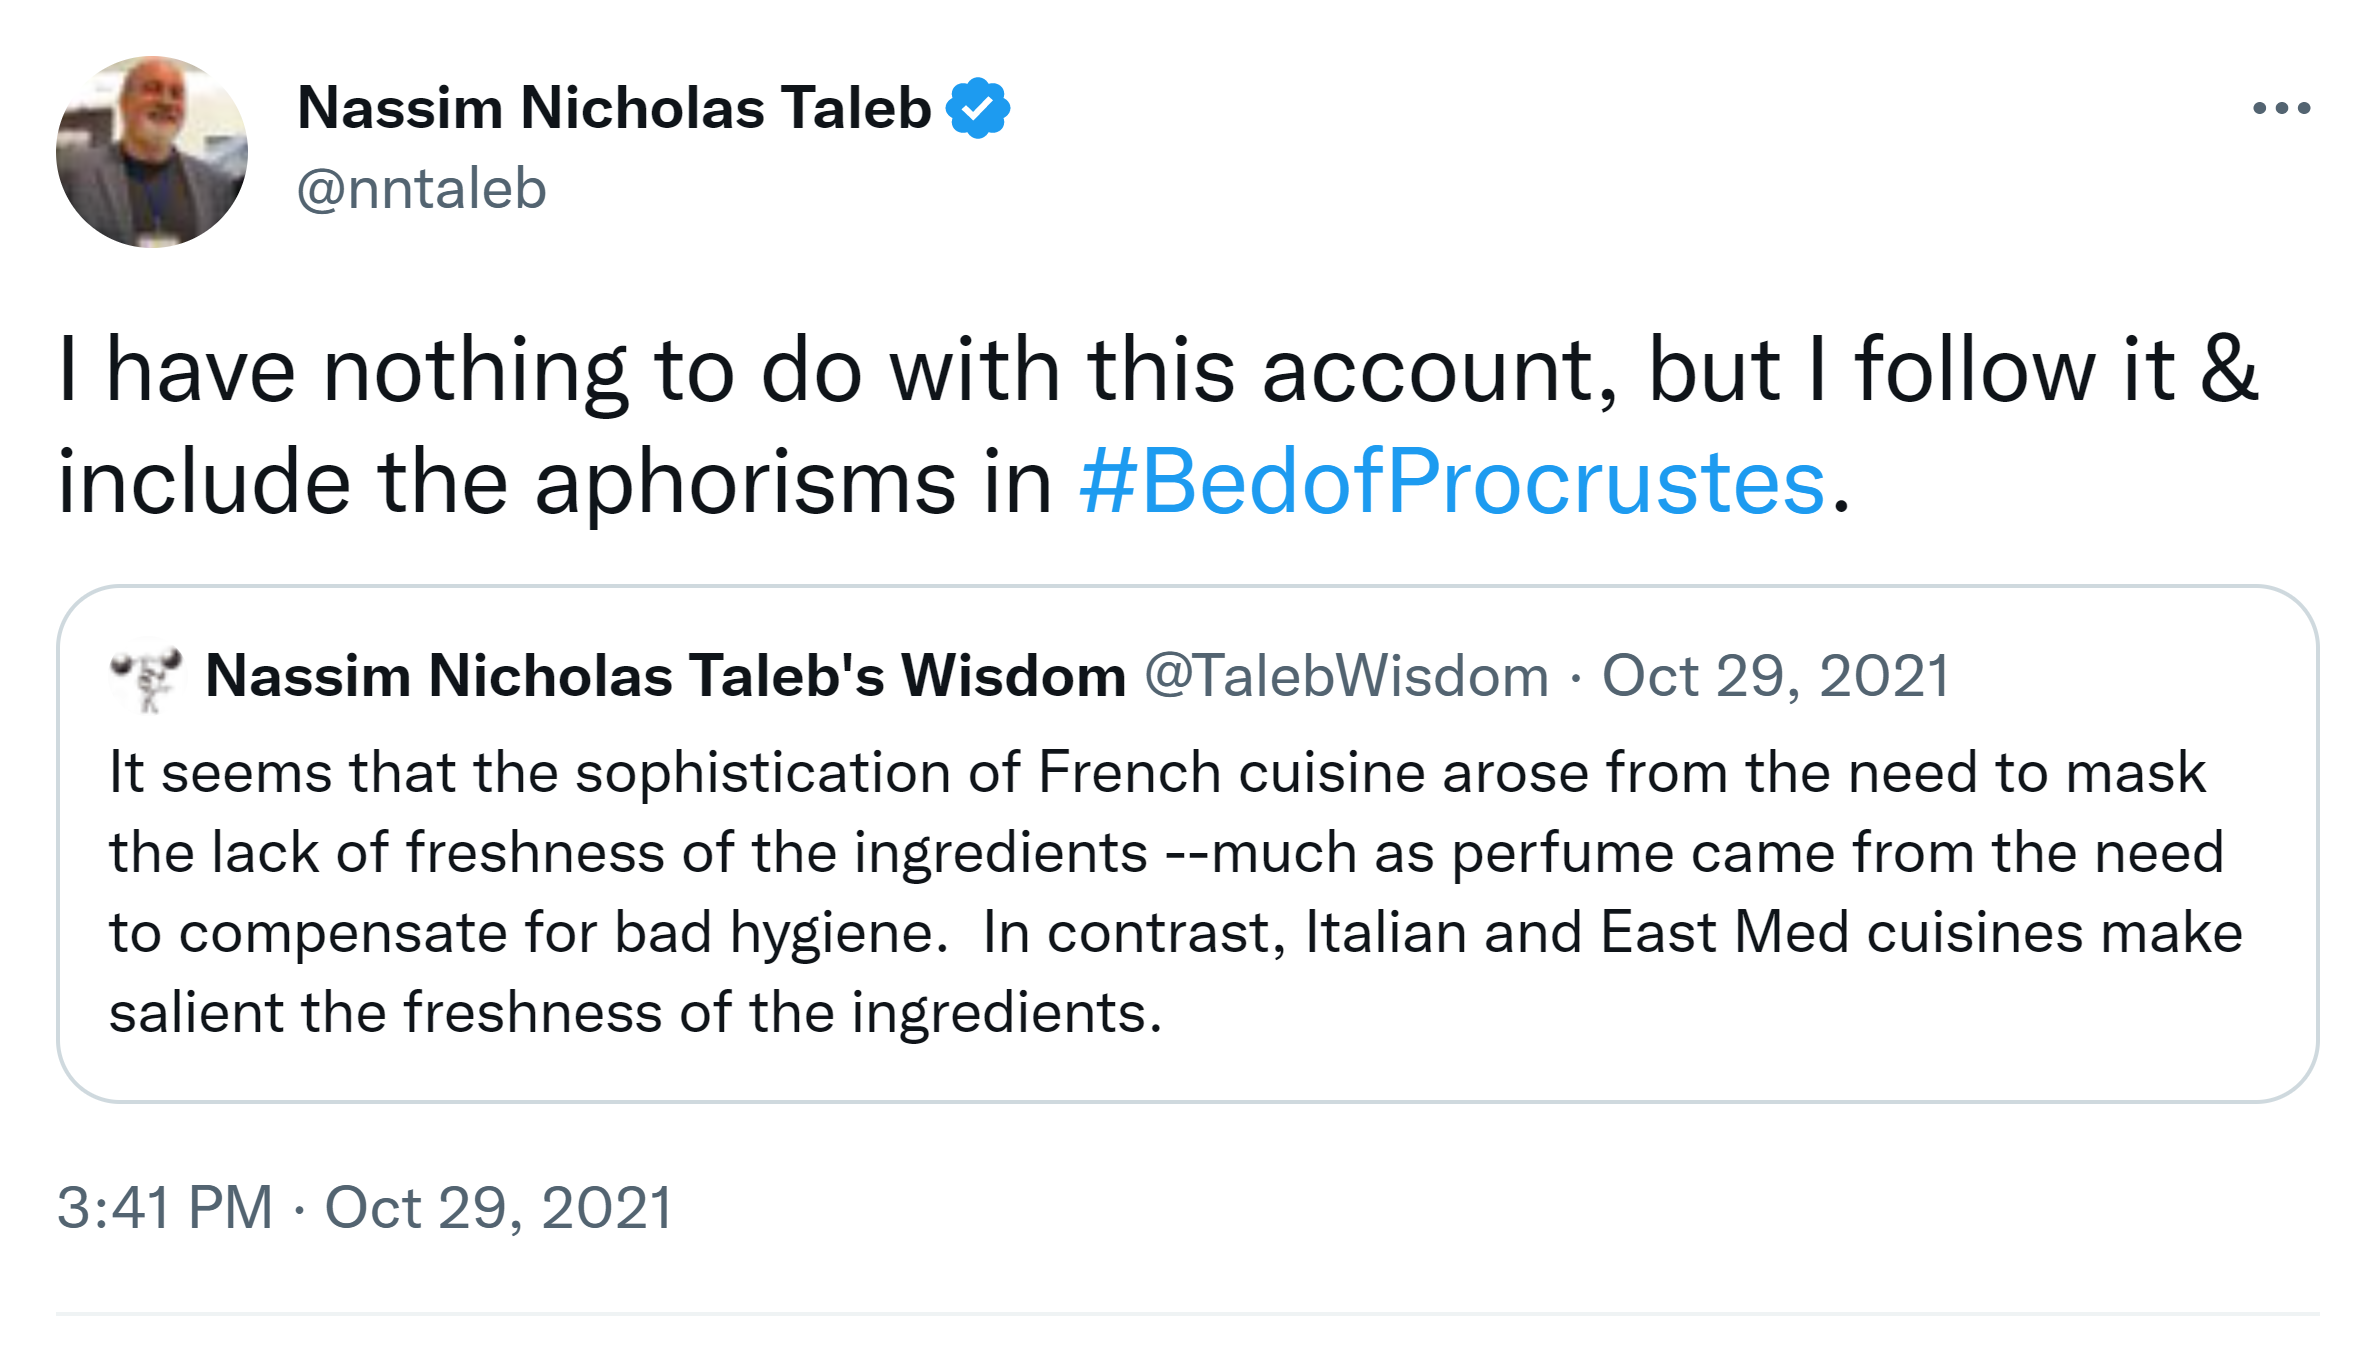Click quoted line "salient the freshness of the ingredients"
This screenshot has height=1361, width=2364.
(x=635, y=1013)
